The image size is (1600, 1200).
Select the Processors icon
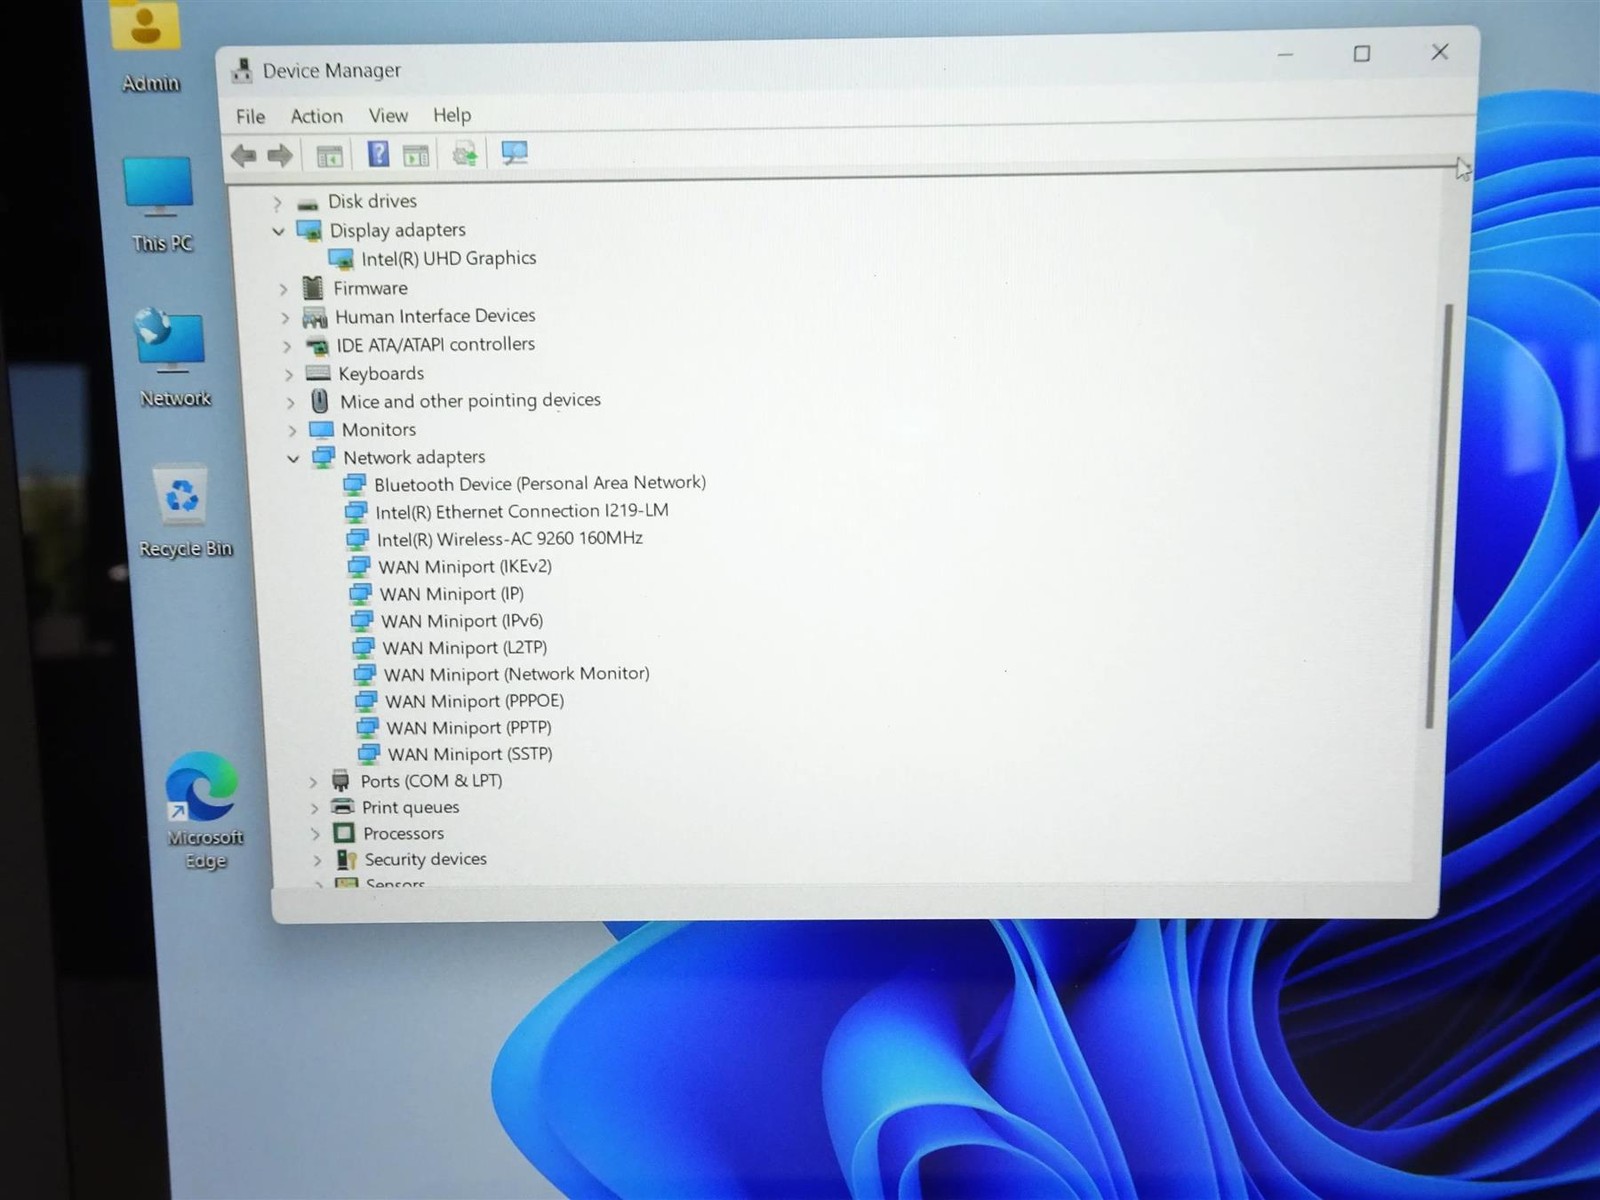(x=344, y=832)
